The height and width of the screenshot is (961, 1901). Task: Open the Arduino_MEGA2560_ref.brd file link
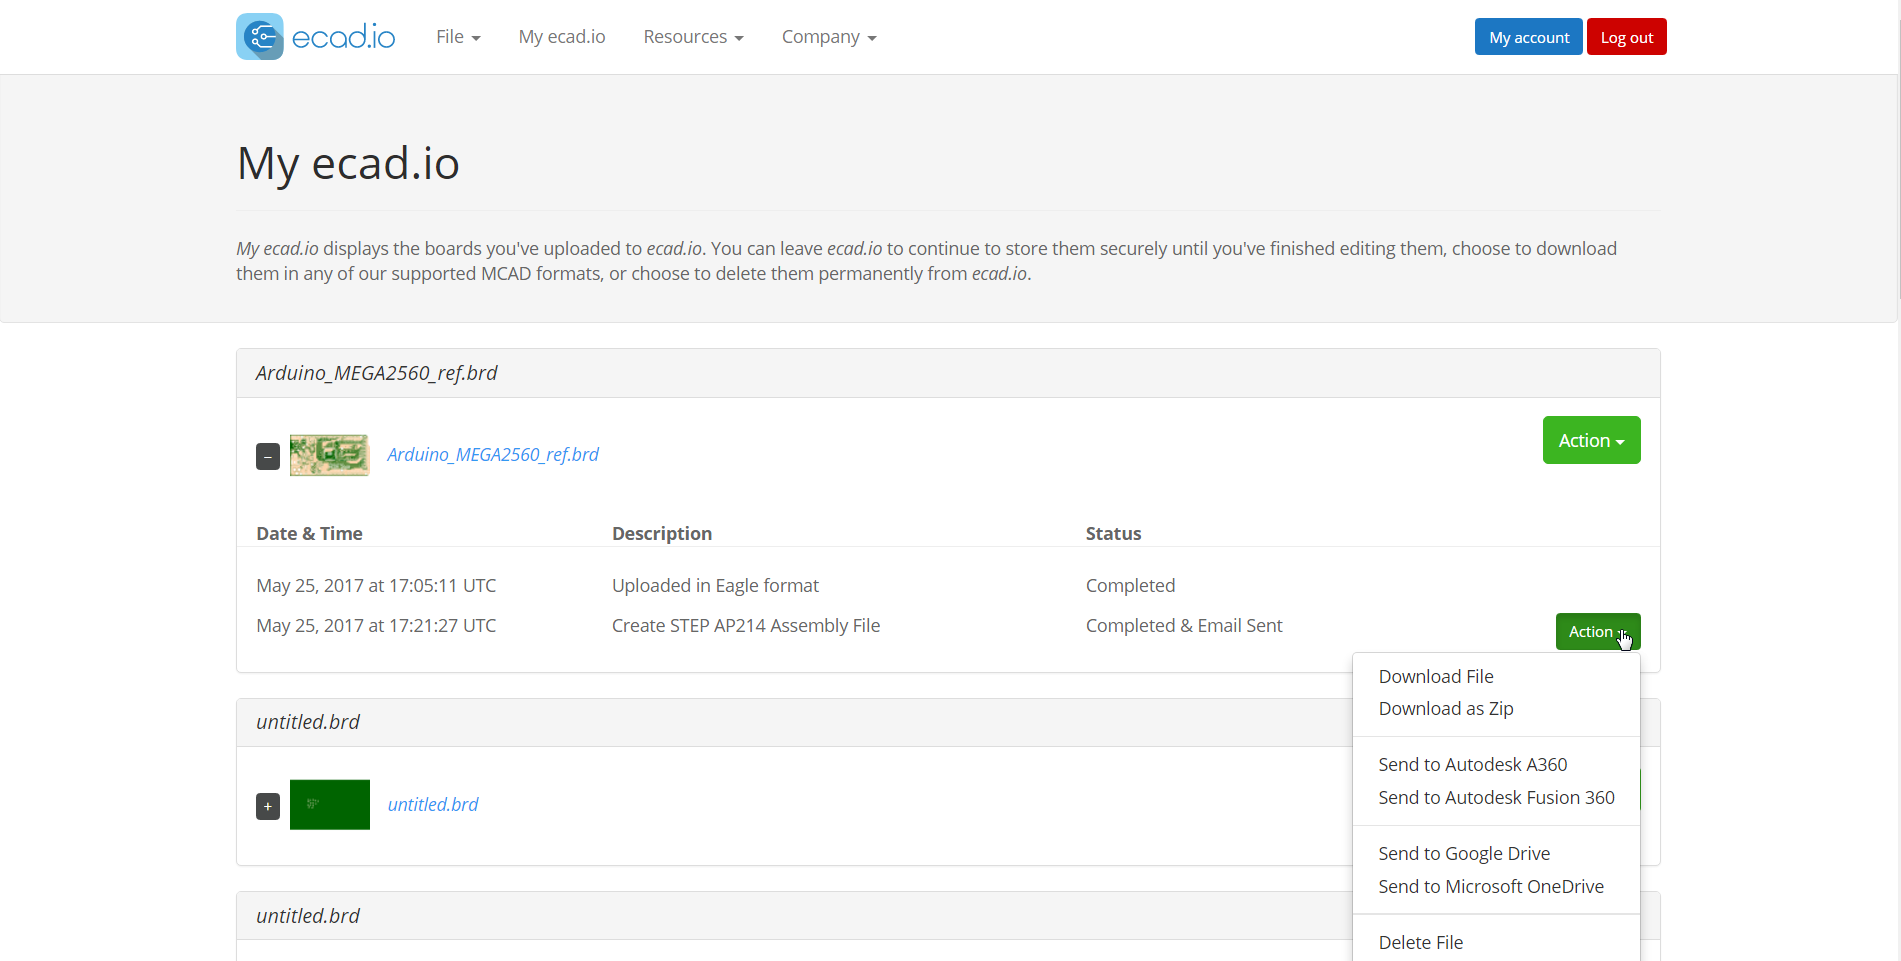coord(492,454)
